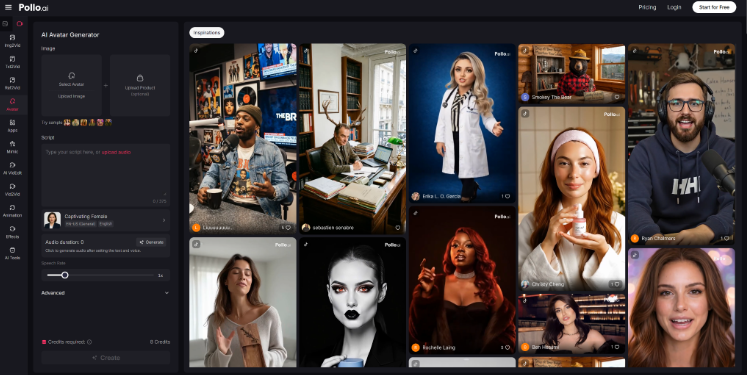747x375 pixels.
Task: Open AI Tools in the sidebar
Action: coord(12,253)
